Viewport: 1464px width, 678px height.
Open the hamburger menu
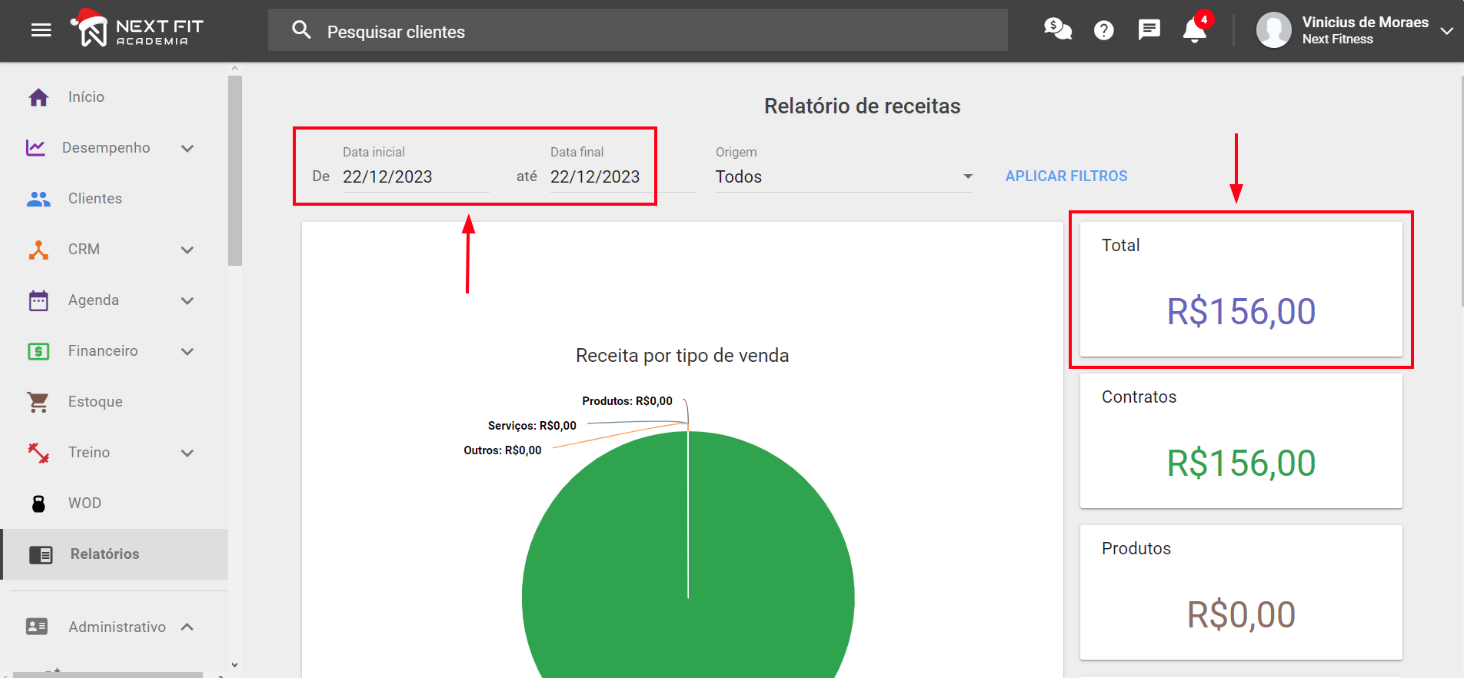[41, 30]
